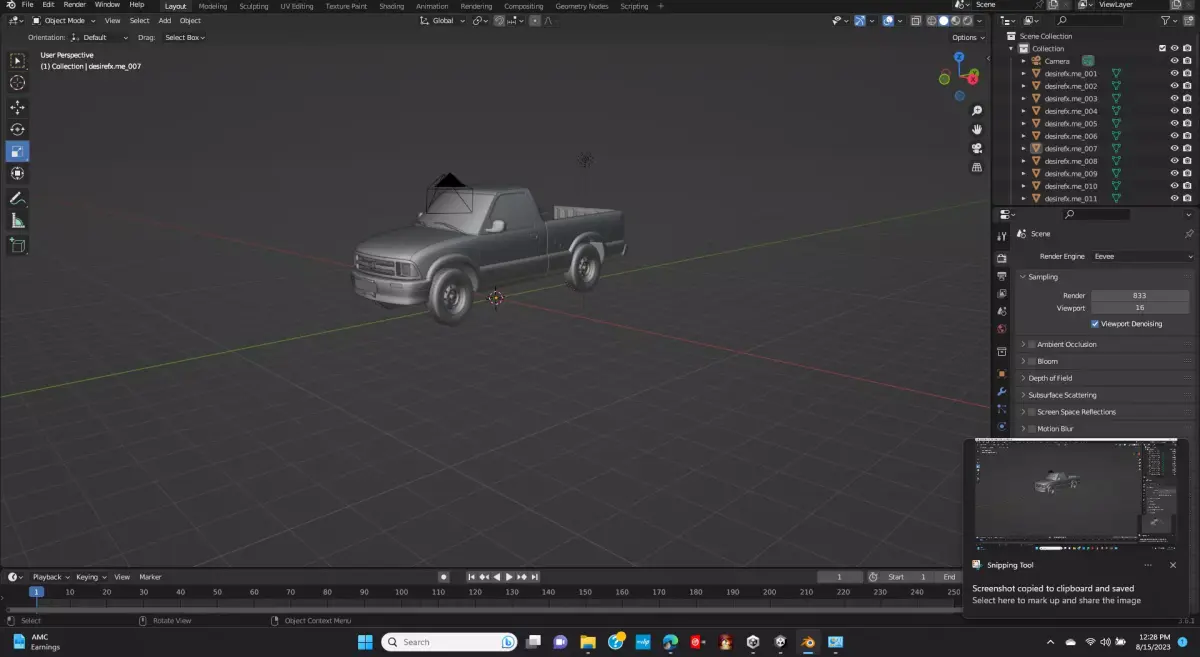Switch to the Shading workspace tab
1200x657 pixels.
point(391,6)
